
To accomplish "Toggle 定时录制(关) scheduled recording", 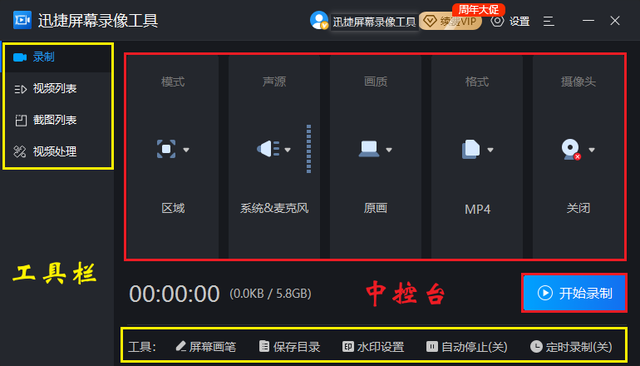I will (571, 347).
